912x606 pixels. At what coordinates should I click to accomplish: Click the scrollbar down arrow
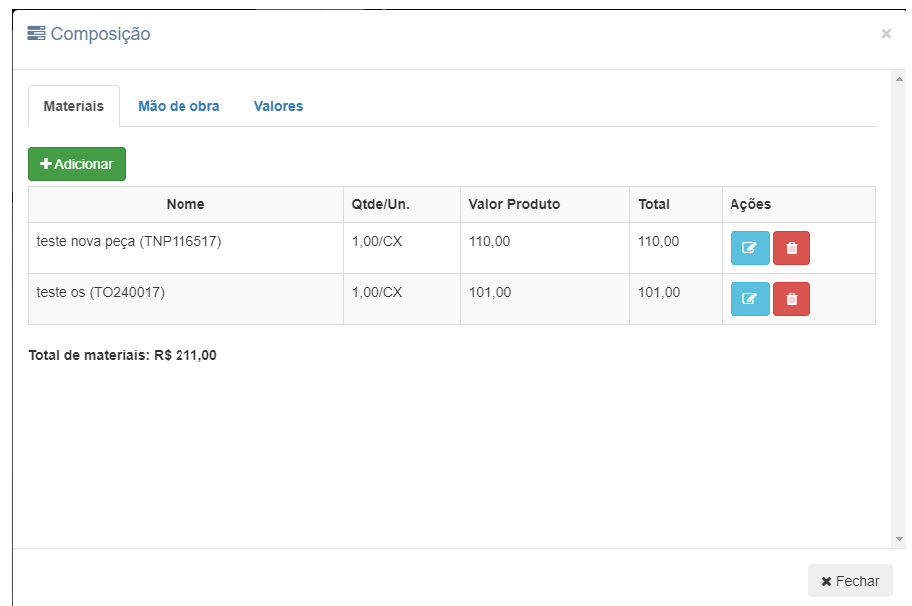coord(899,539)
